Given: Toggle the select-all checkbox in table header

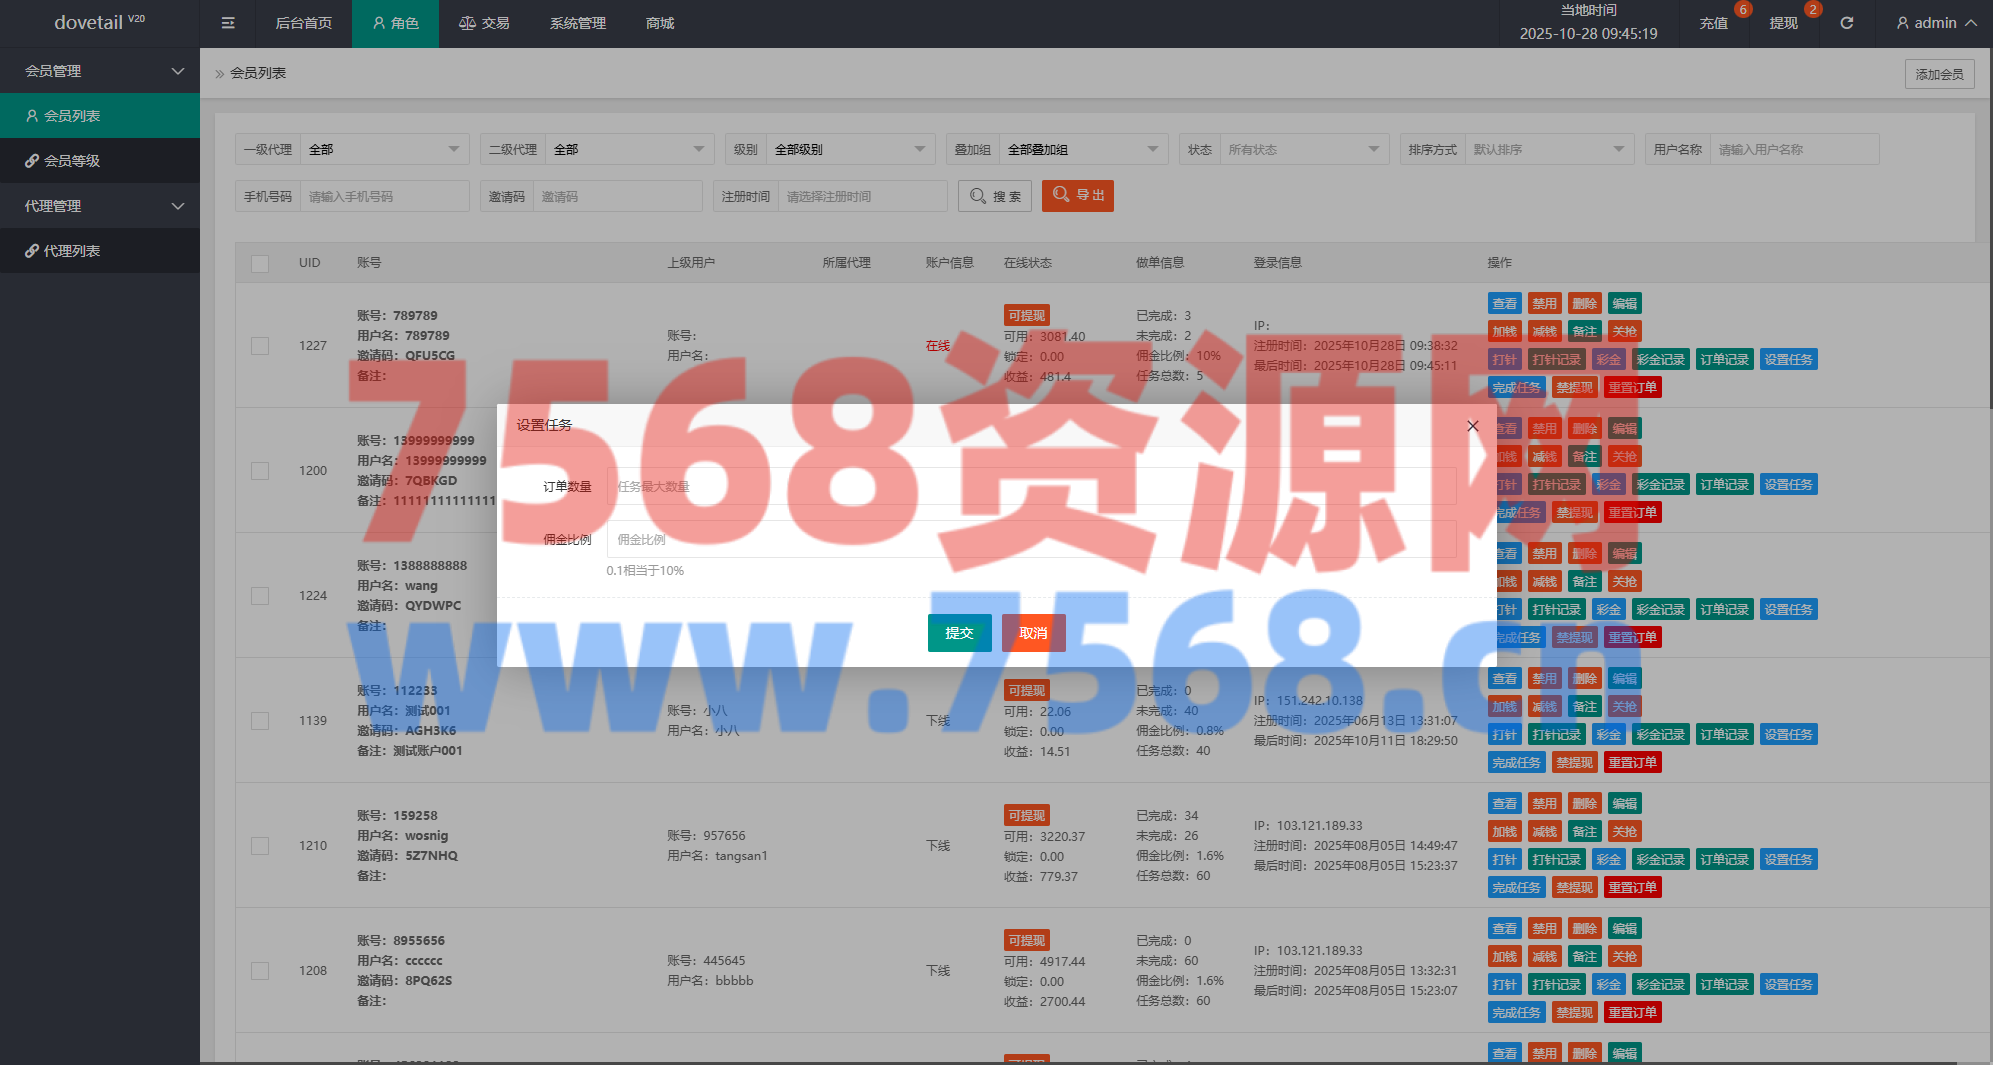Looking at the screenshot, I should point(260,264).
